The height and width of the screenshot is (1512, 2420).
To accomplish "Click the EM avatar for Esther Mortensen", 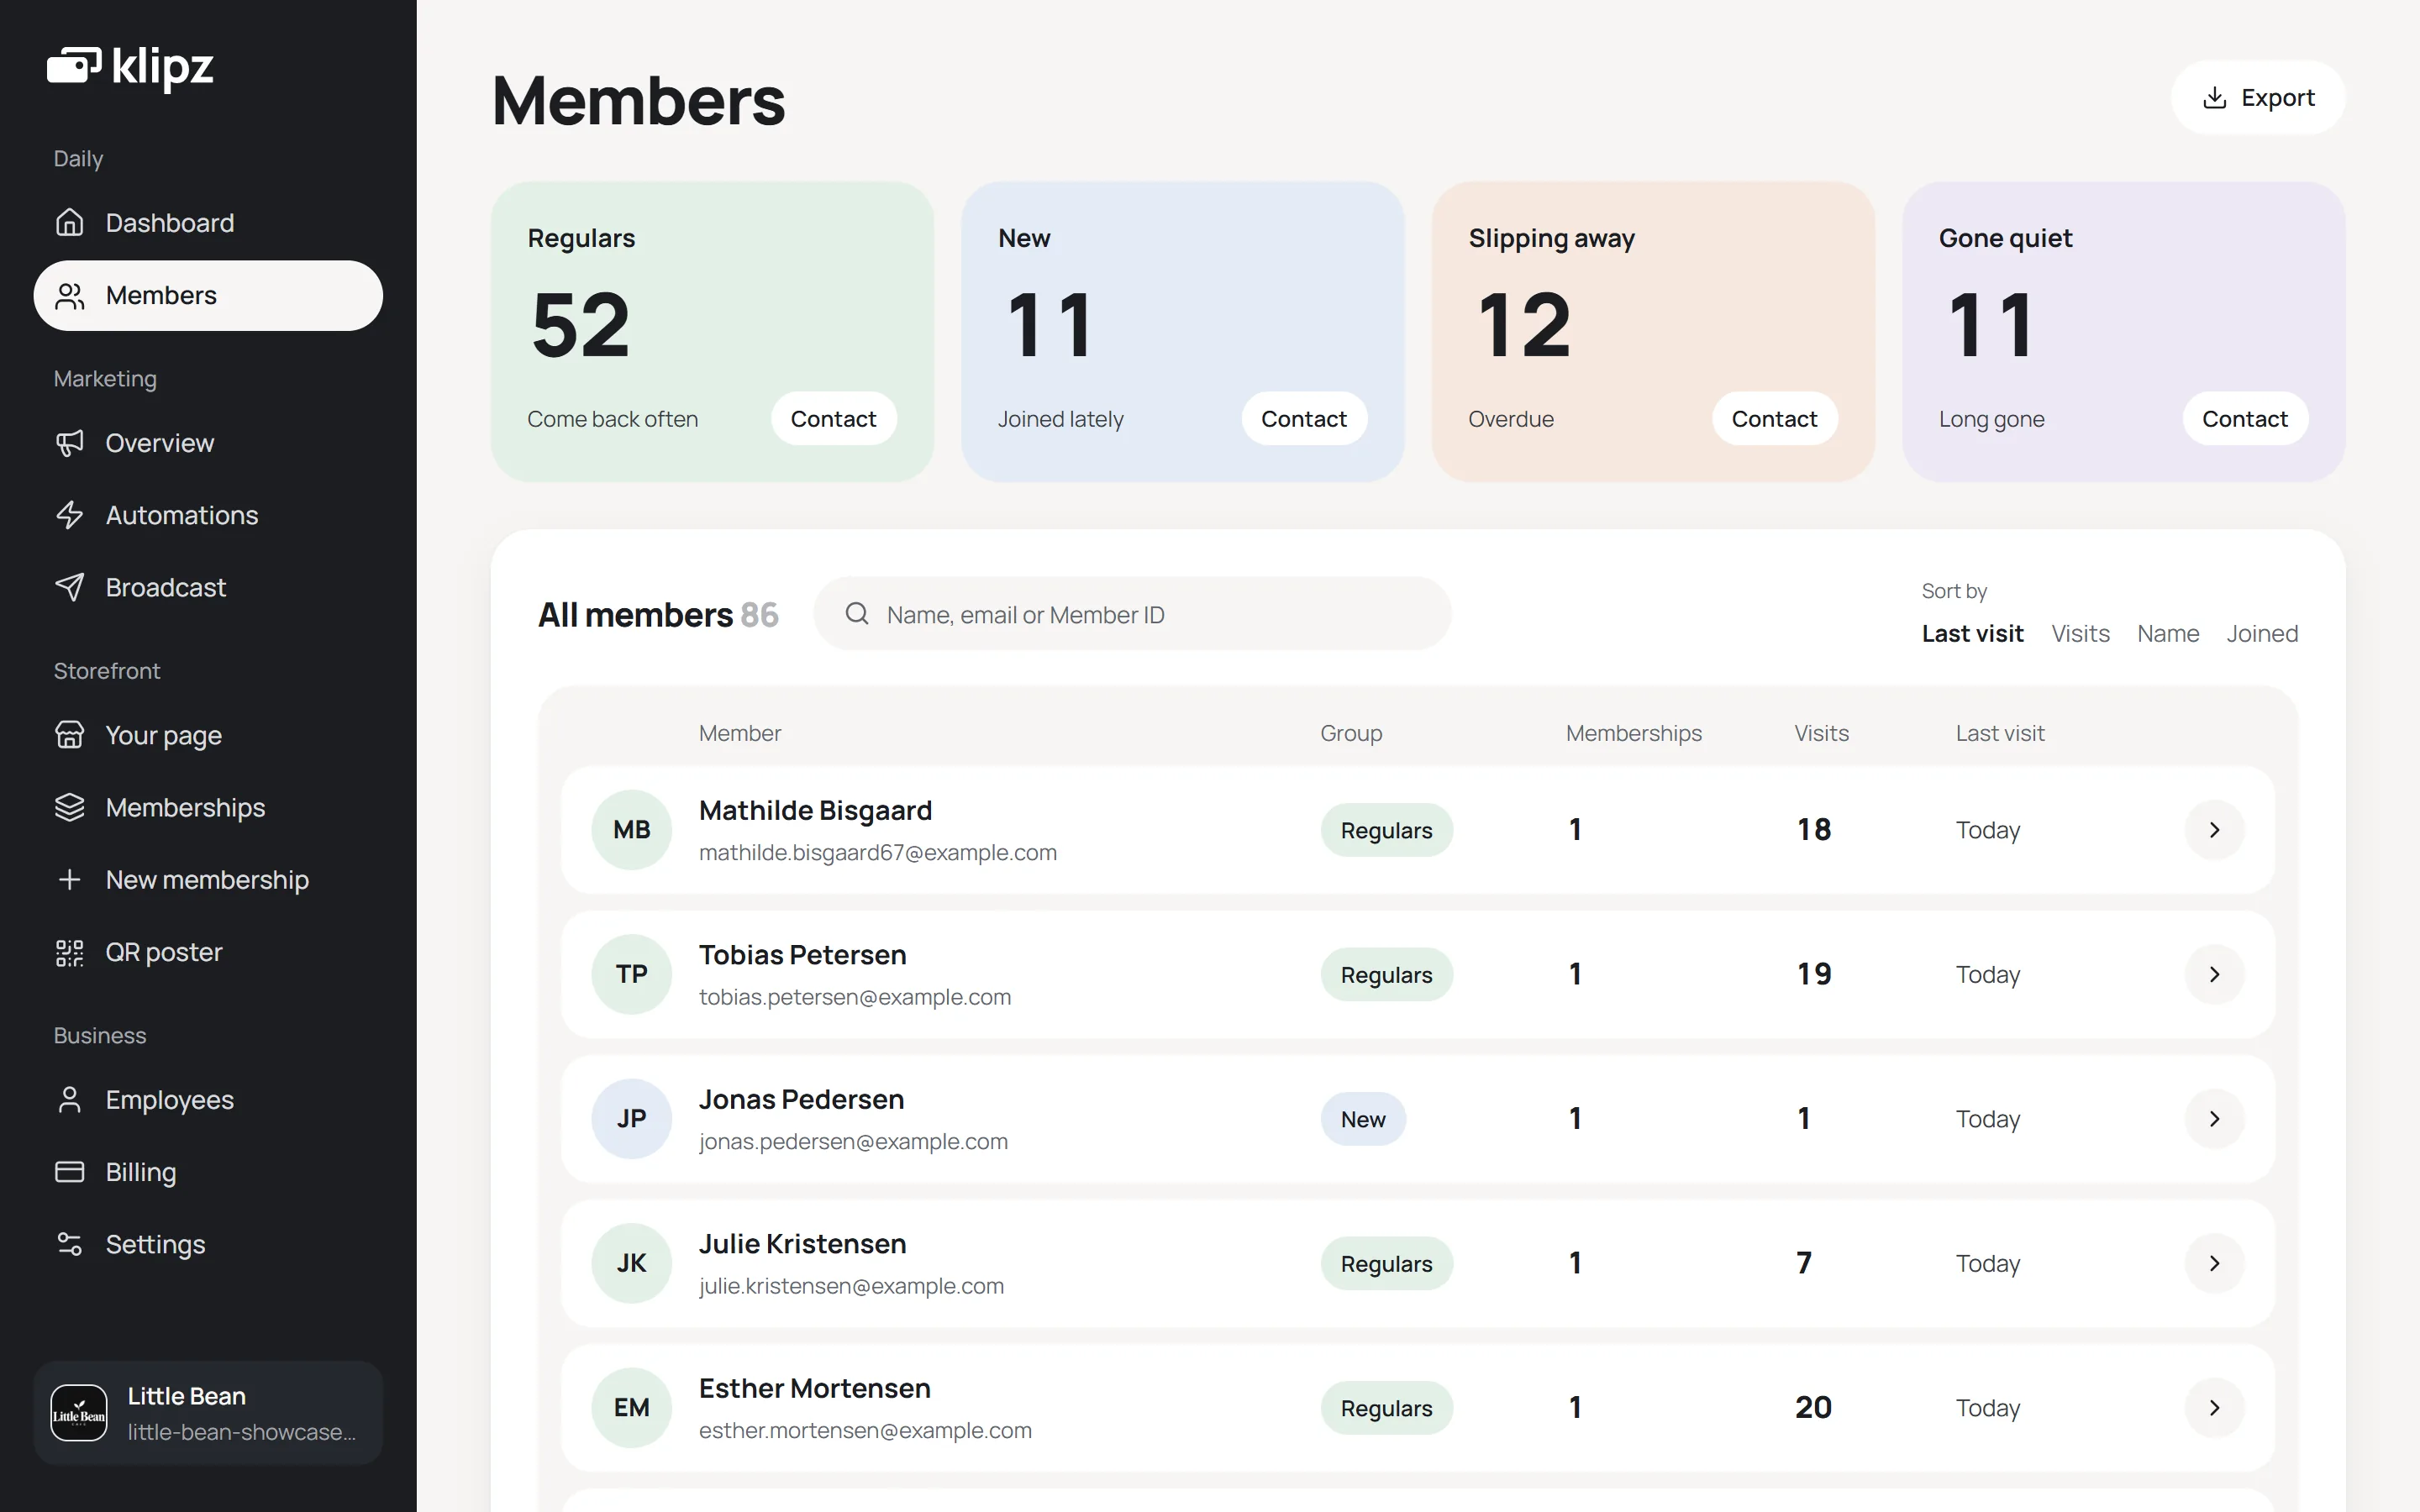I will pos(631,1407).
